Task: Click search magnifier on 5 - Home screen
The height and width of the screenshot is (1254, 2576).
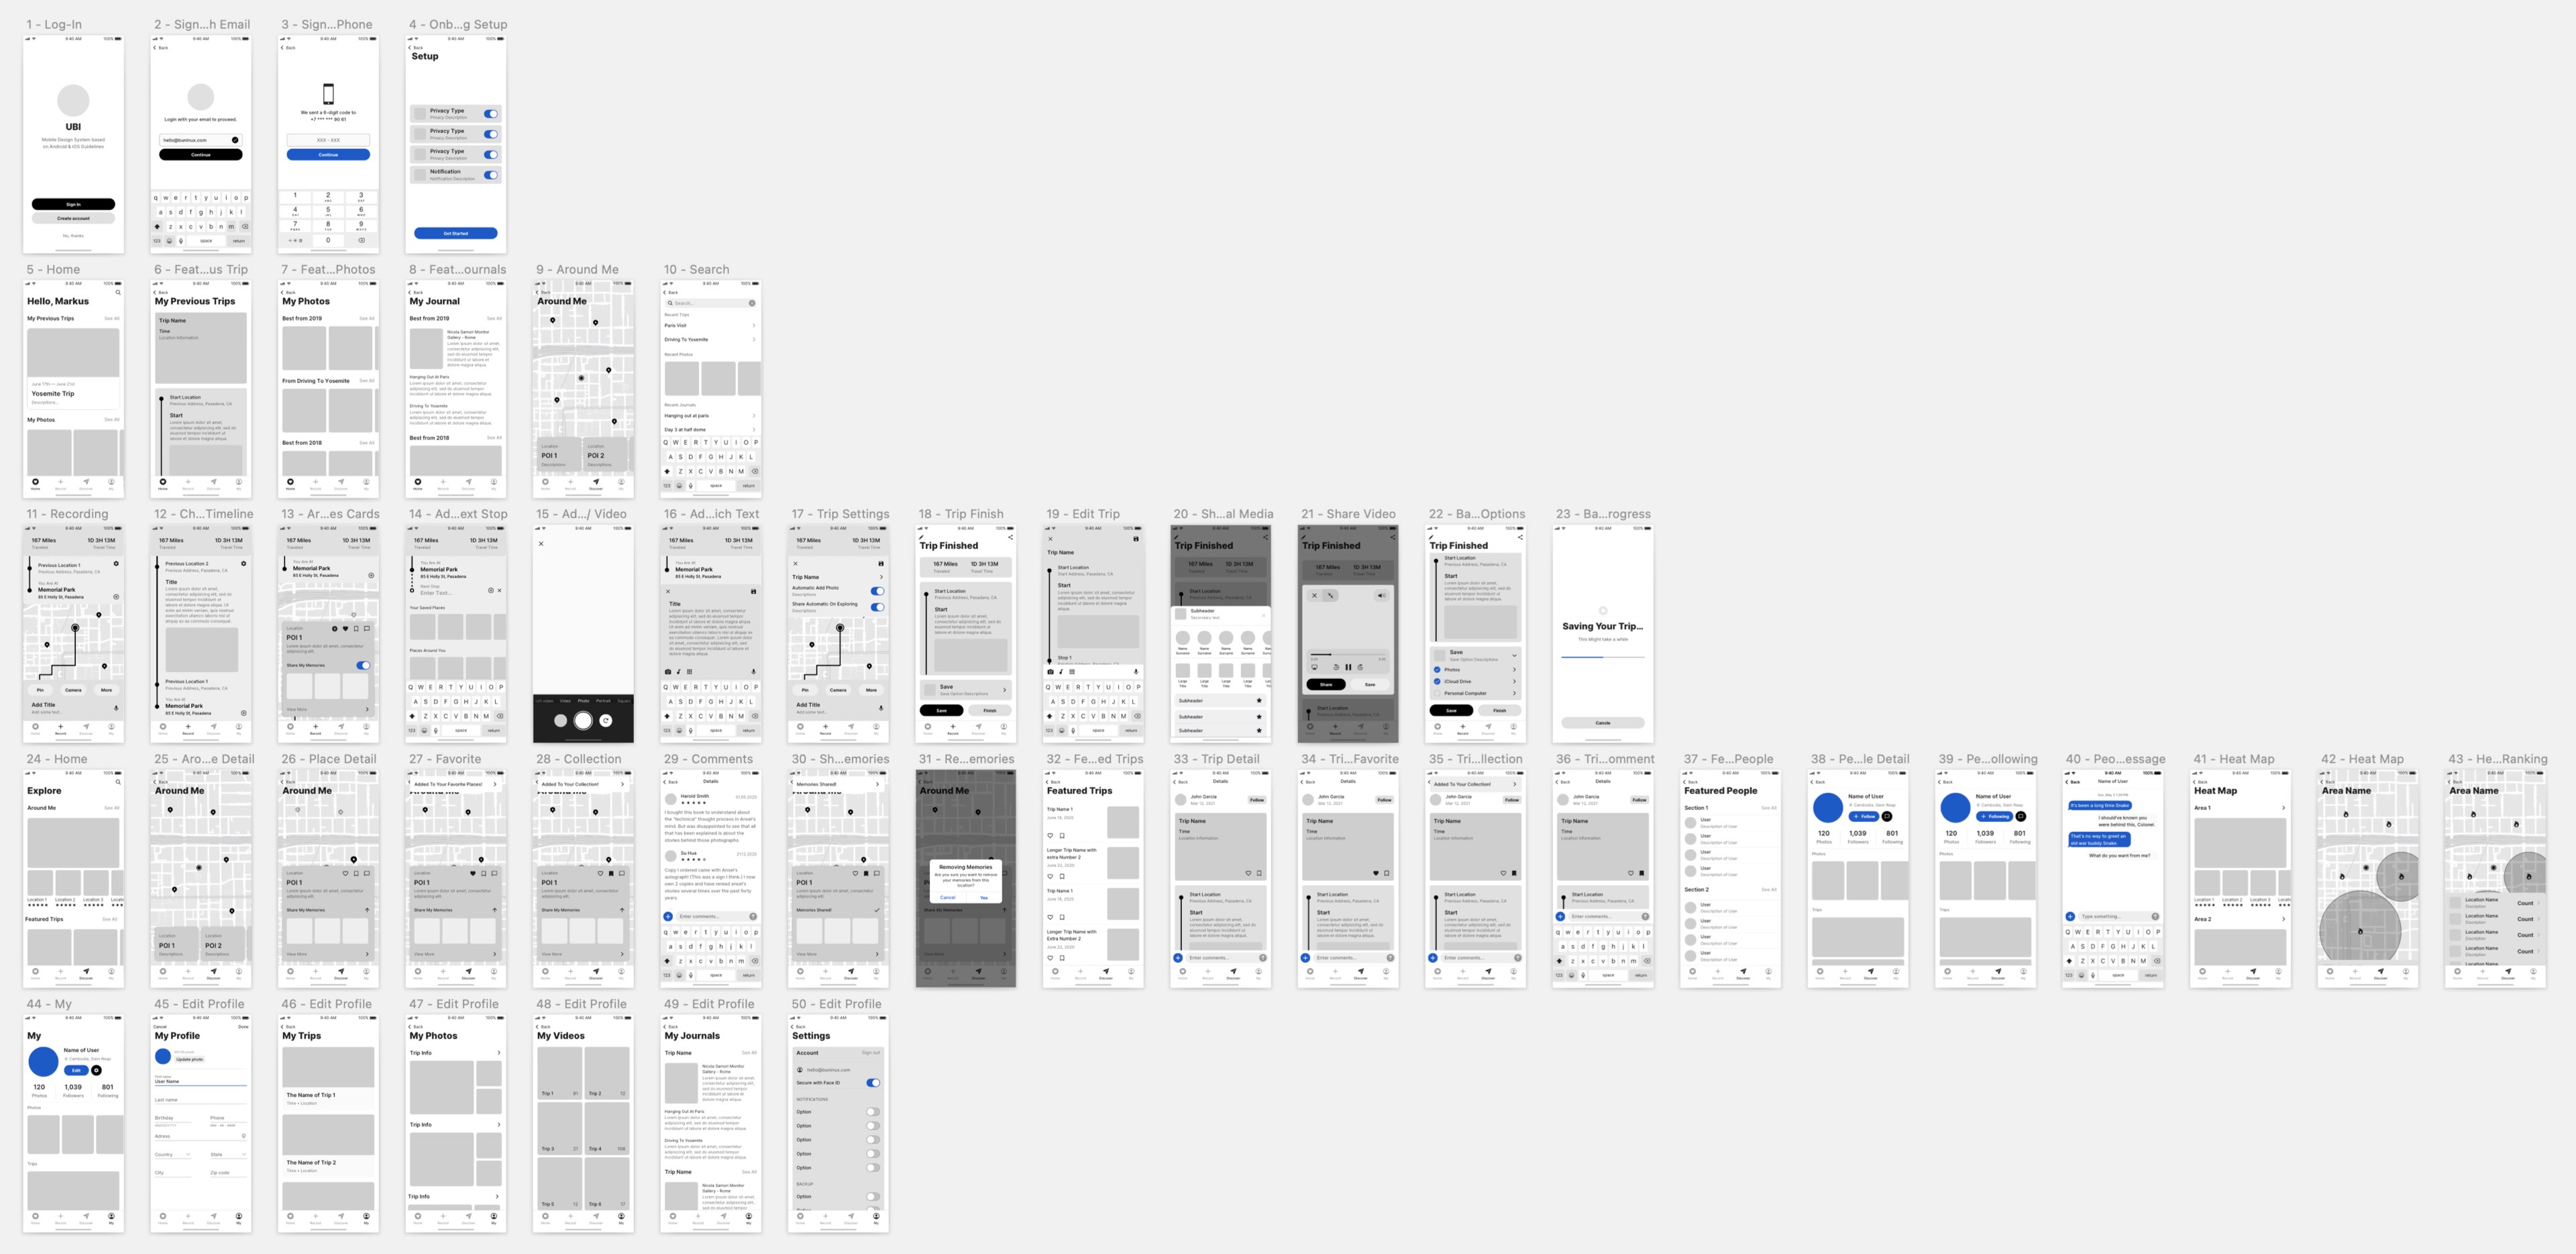Action: 117,292
